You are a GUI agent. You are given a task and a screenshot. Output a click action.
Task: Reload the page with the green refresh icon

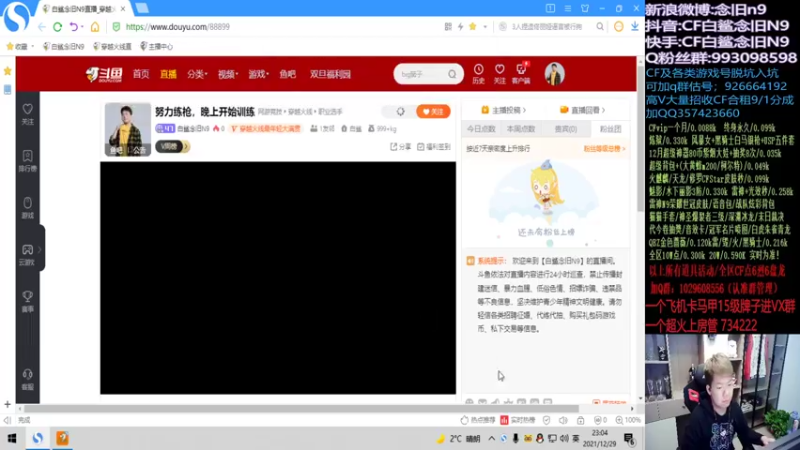pyautogui.click(x=58, y=27)
